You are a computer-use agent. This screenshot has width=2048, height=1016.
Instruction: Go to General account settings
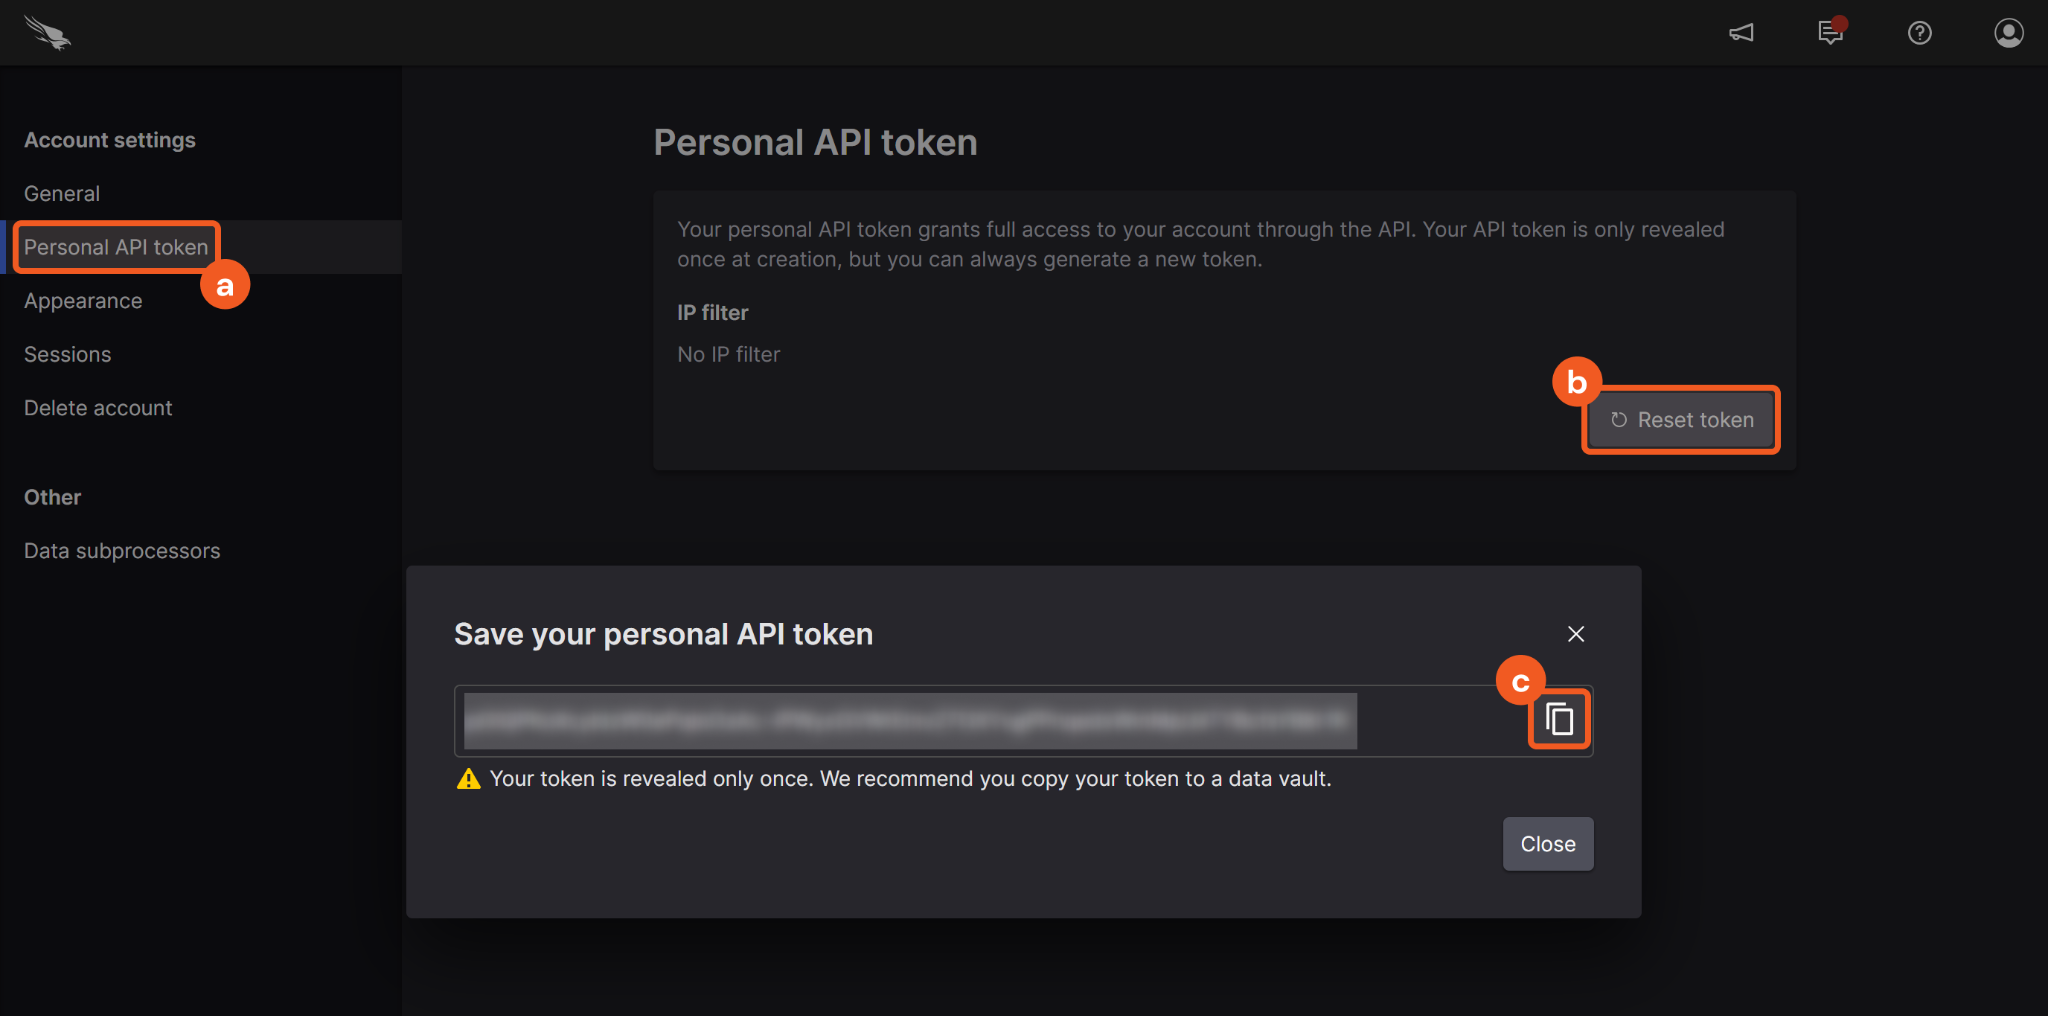pyautogui.click(x=62, y=194)
